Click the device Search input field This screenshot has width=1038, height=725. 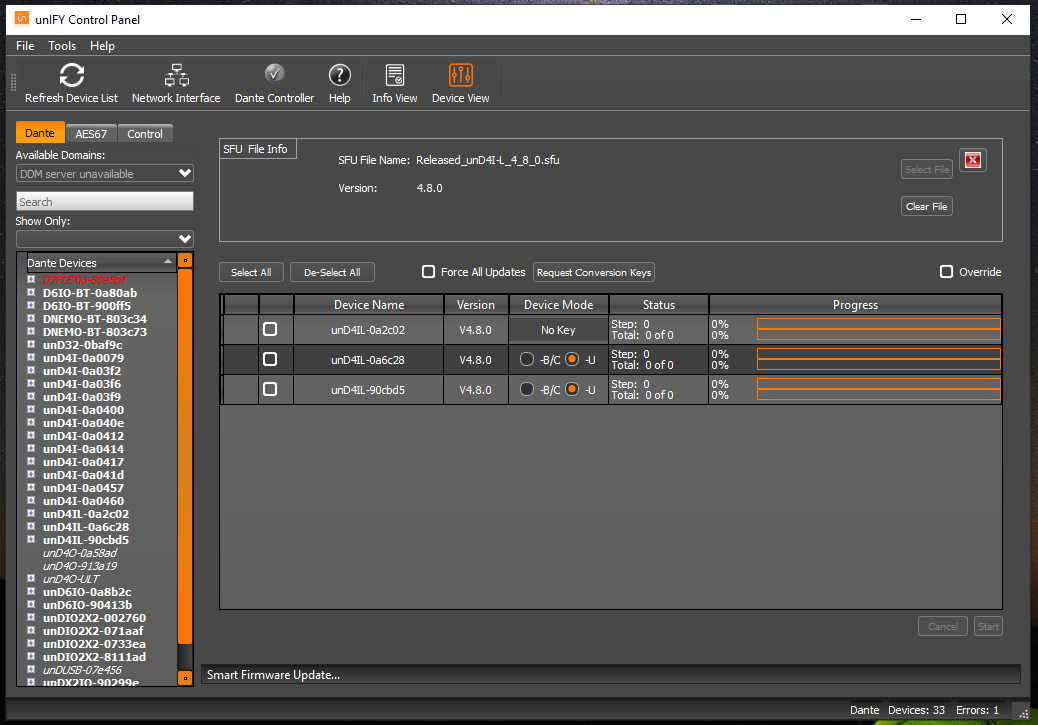click(x=105, y=202)
